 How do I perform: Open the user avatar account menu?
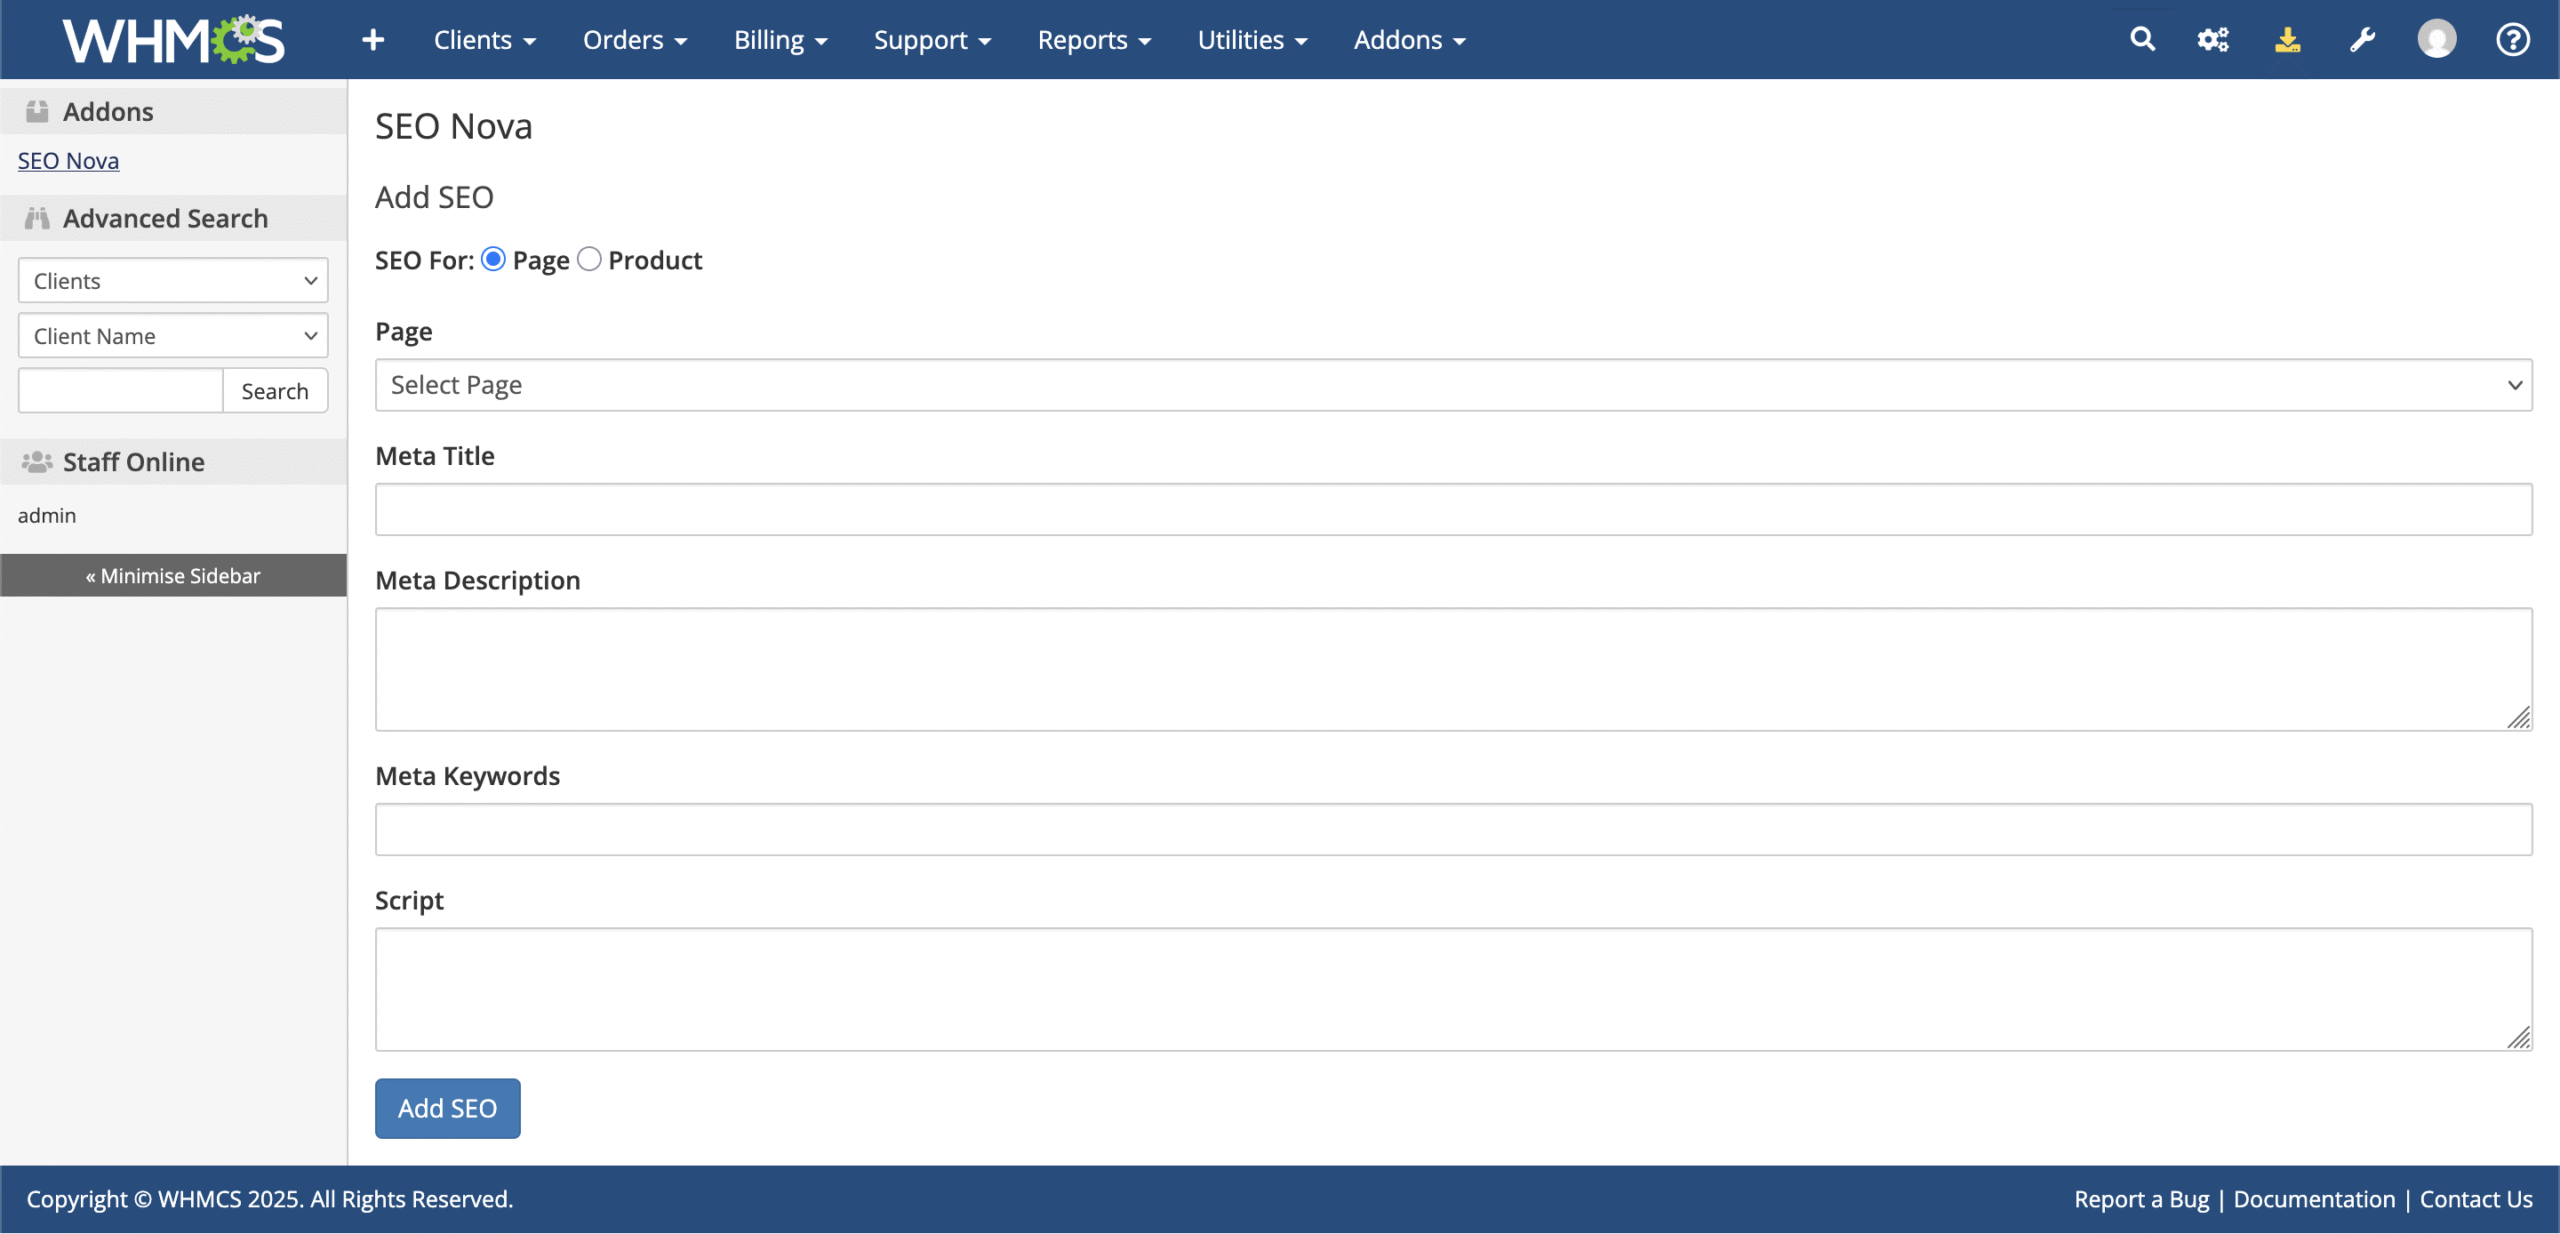[2437, 40]
